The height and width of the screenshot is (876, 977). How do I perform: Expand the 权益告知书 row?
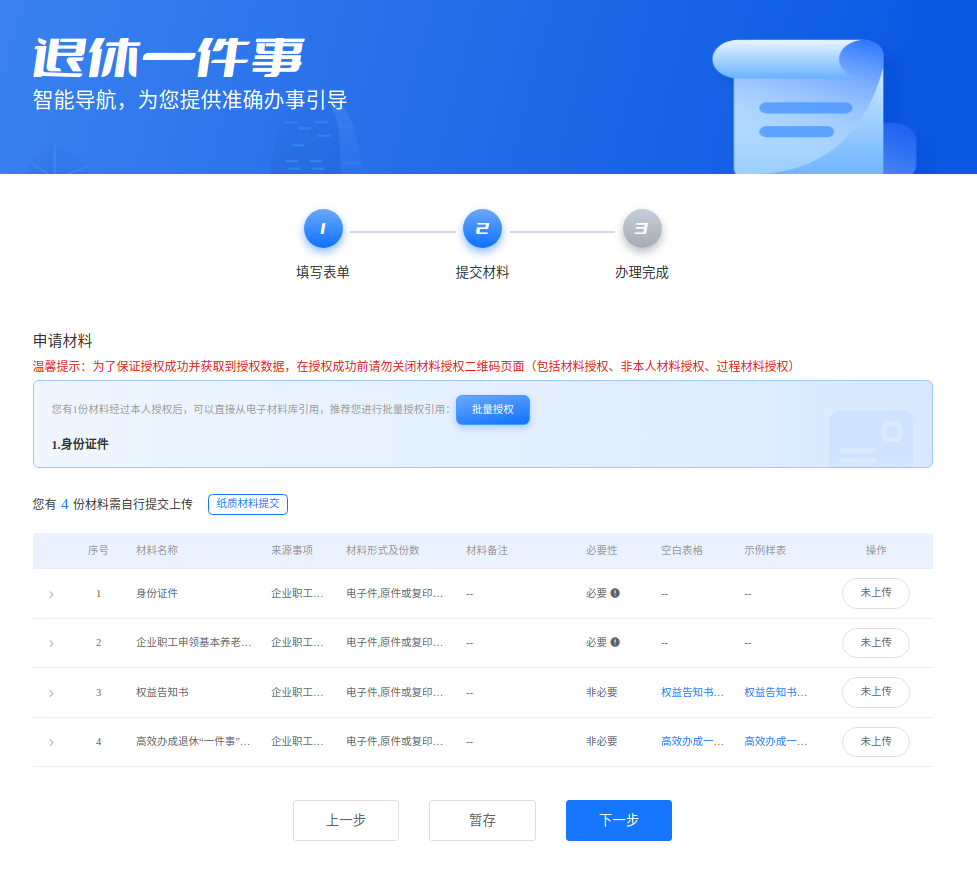(51, 692)
